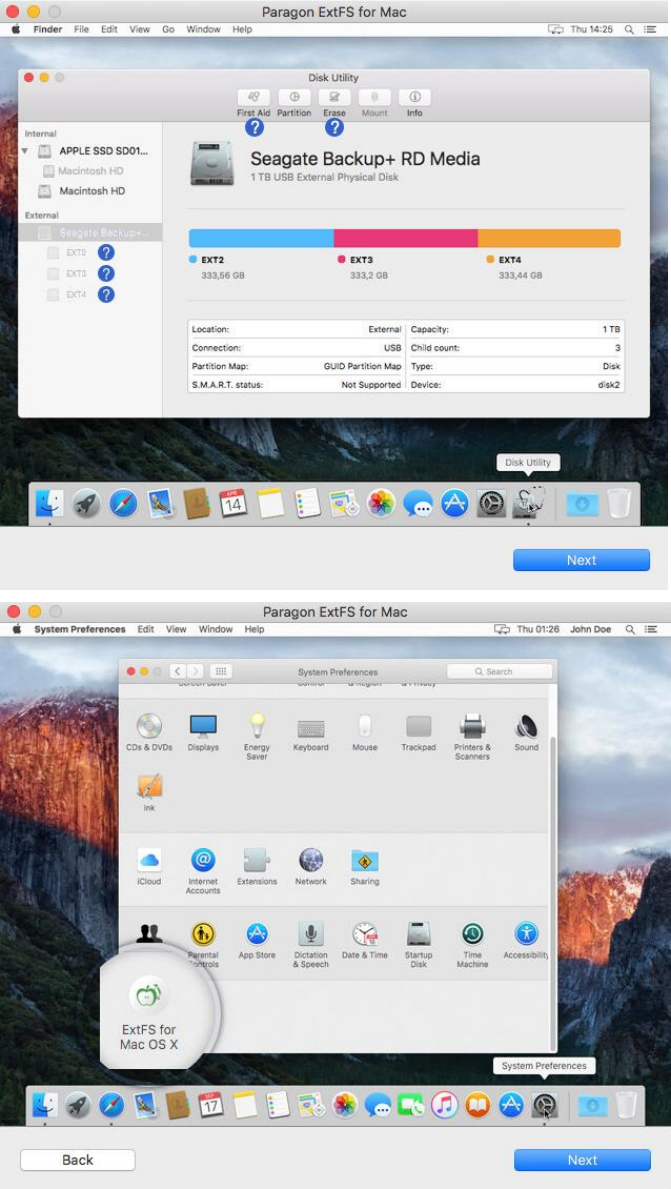Open the Sound preference pane
This screenshot has width=671, height=1189.
526,726
